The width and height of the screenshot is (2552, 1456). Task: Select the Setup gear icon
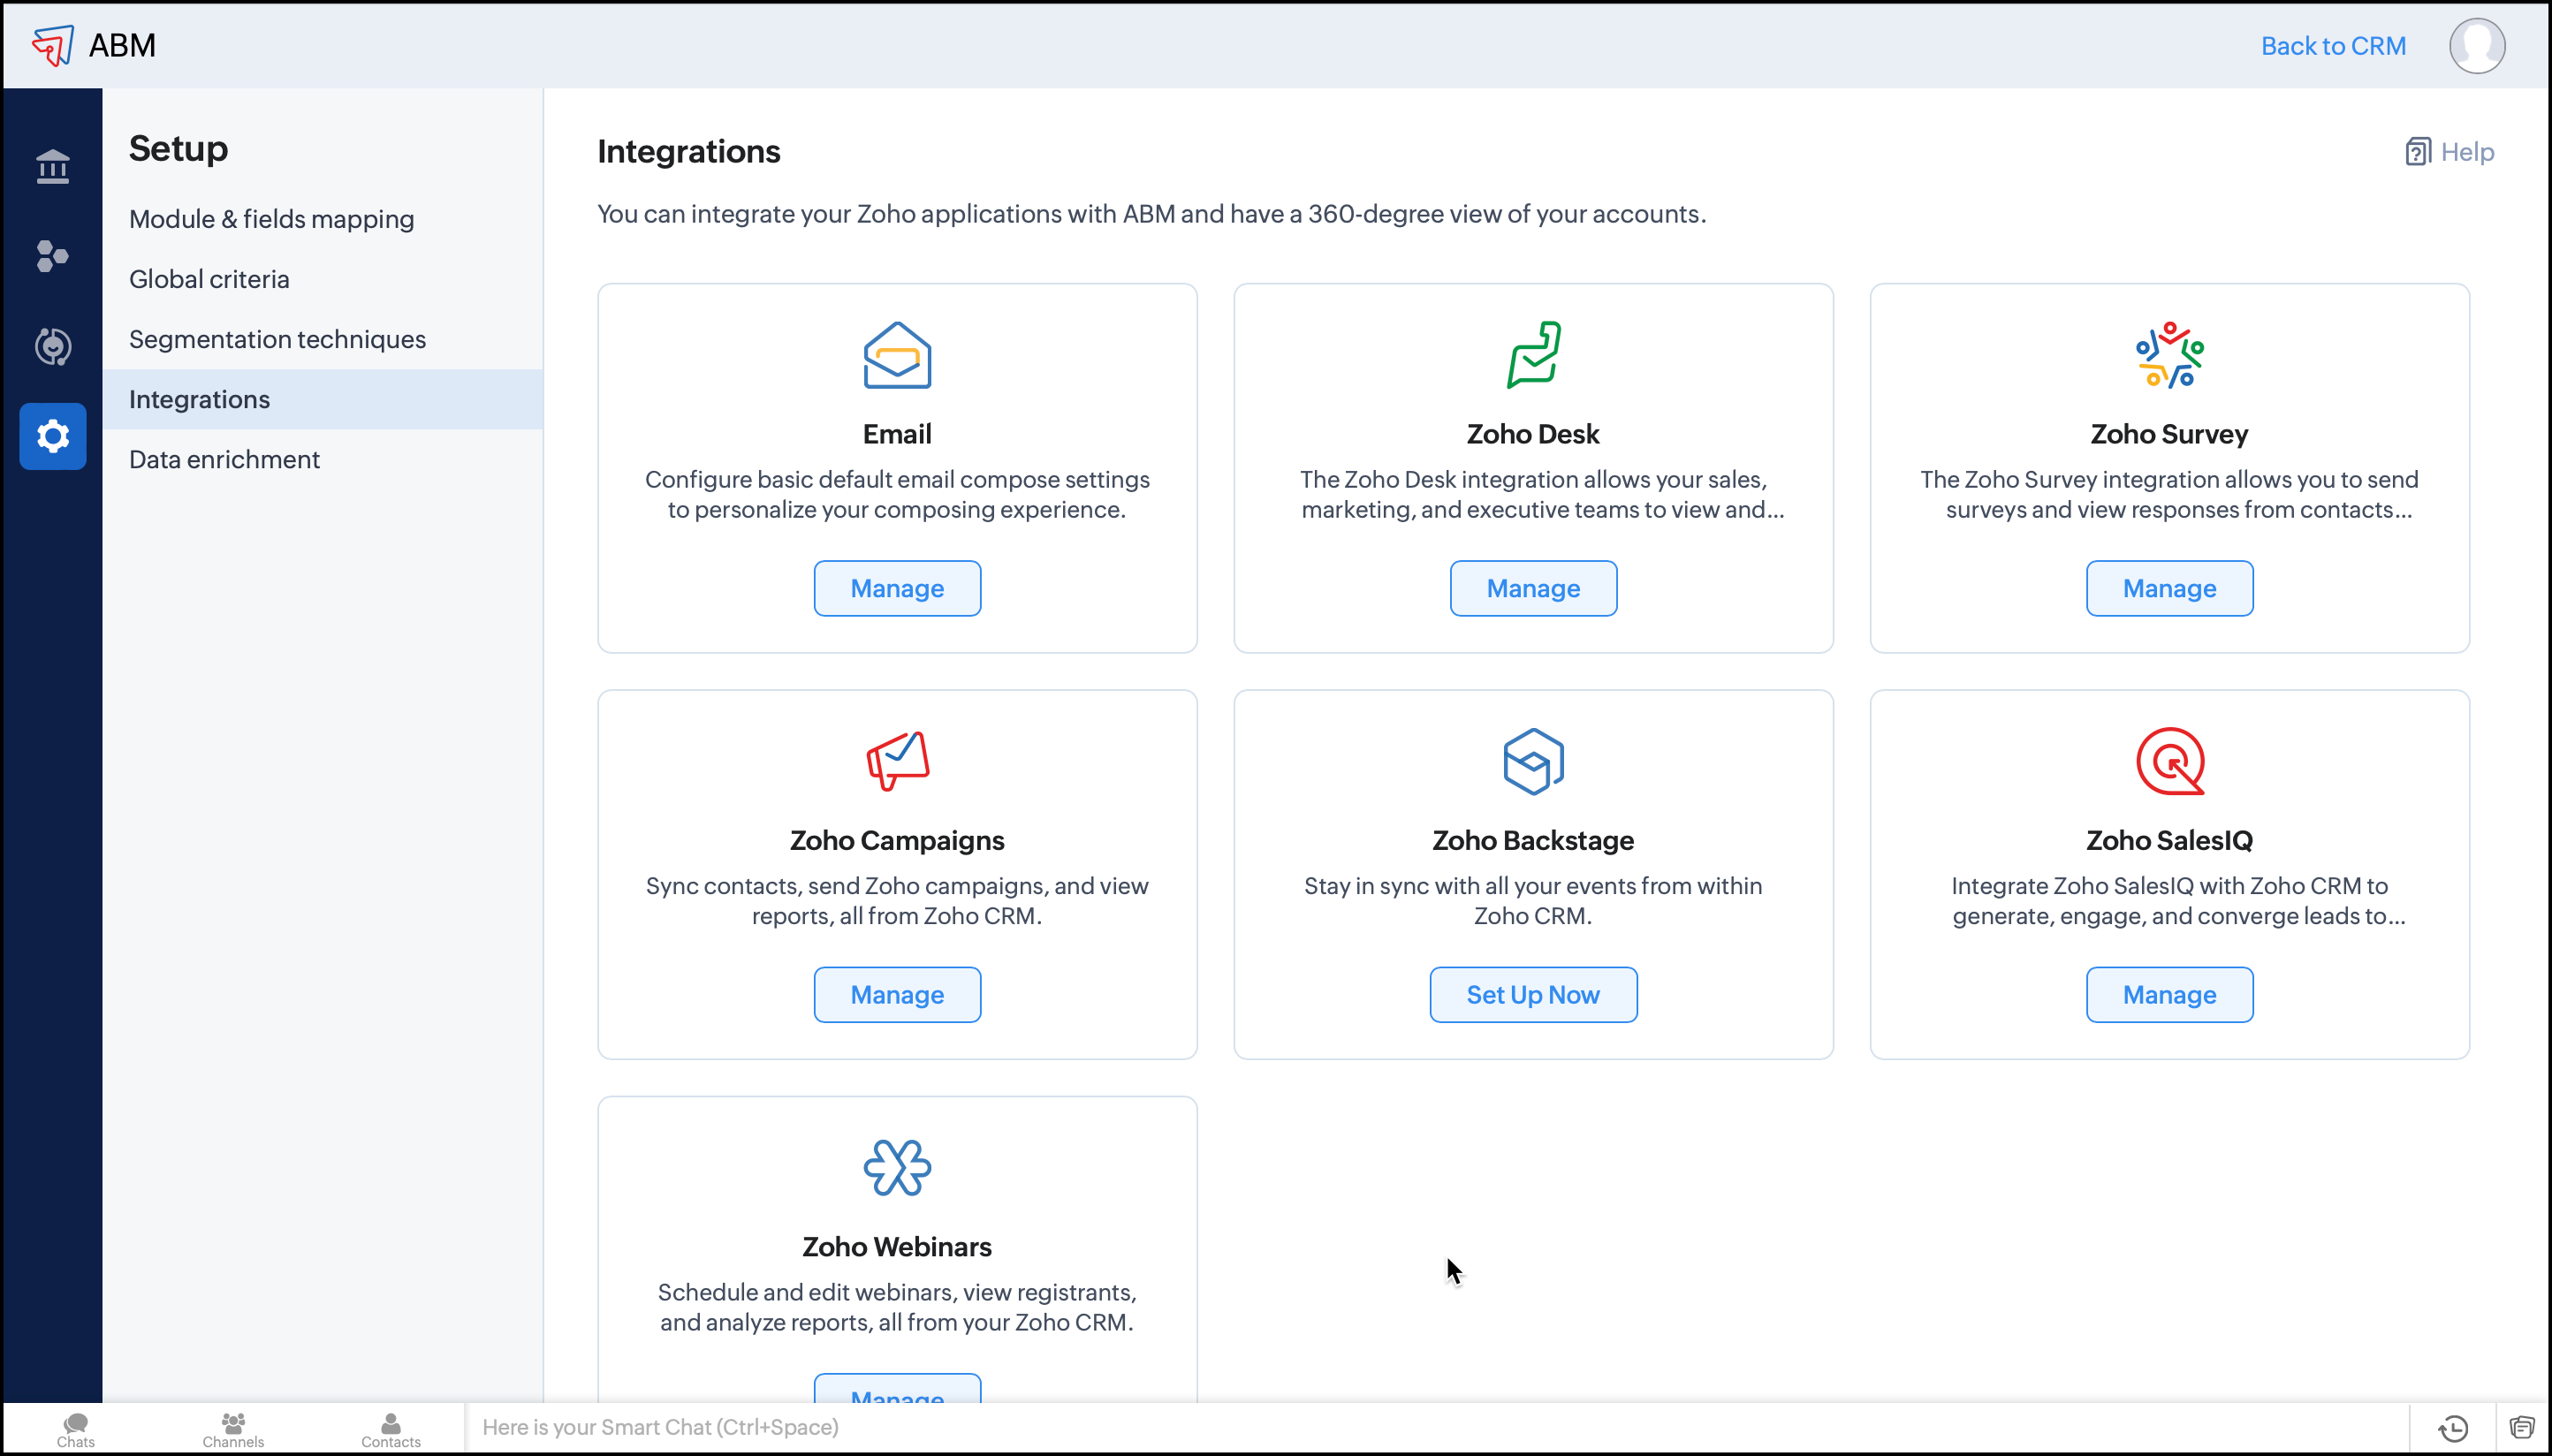click(x=52, y=436)
